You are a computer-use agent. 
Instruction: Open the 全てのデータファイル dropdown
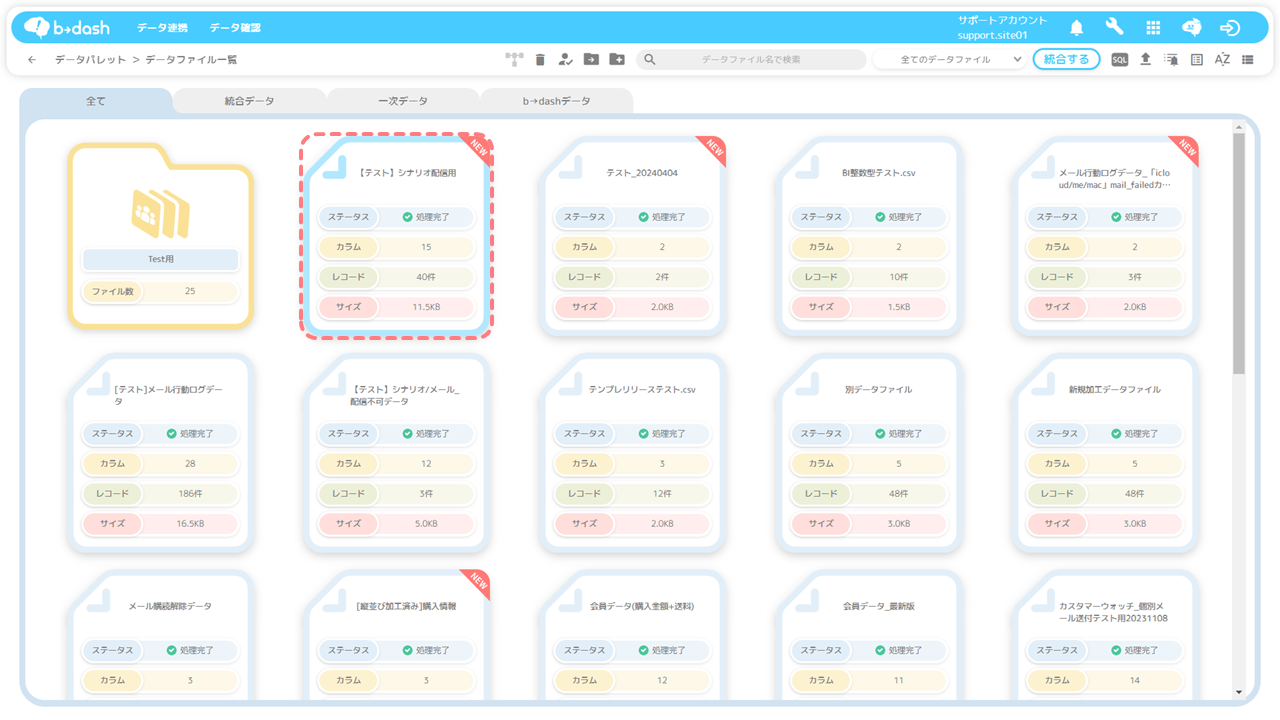[x=949, y=60]
